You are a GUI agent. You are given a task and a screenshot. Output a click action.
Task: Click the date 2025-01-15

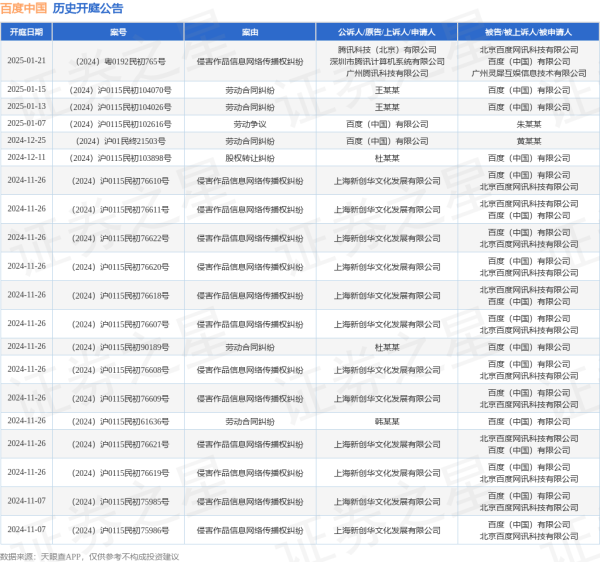point(26,90)
